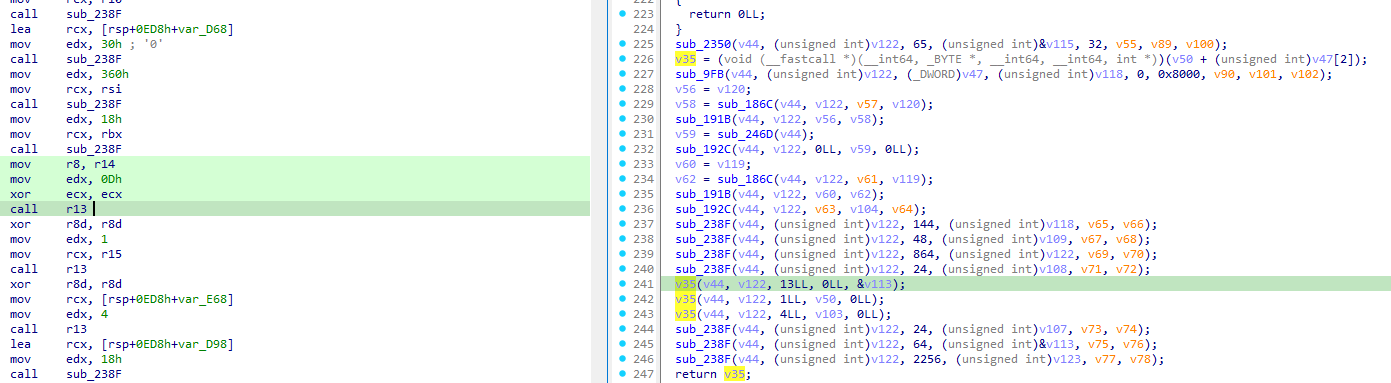
Task: Select 'v60 = v119;' statement
Action: (715, 164)
